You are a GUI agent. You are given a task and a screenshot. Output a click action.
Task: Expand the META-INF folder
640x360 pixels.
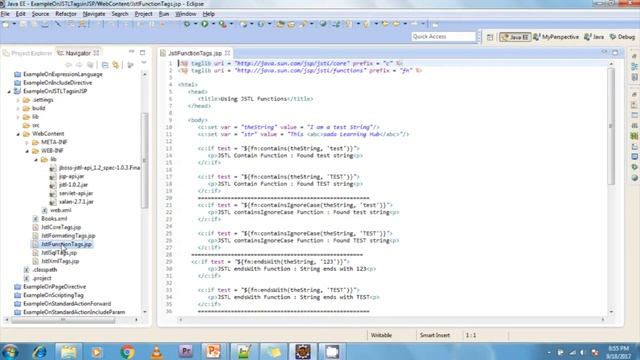27,142
